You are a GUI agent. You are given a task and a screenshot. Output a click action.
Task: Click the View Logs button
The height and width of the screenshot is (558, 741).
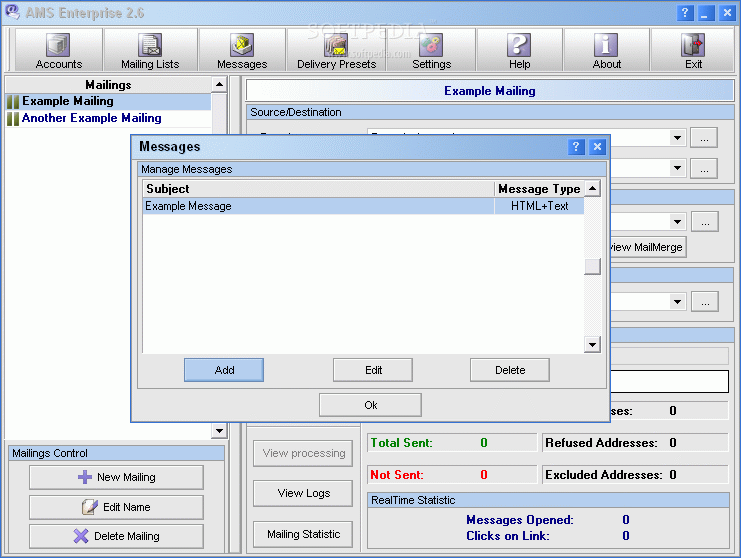coord(303,493)
